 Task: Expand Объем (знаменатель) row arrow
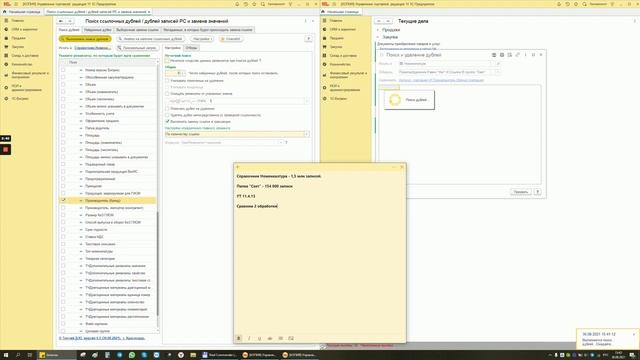coord(81,92)
